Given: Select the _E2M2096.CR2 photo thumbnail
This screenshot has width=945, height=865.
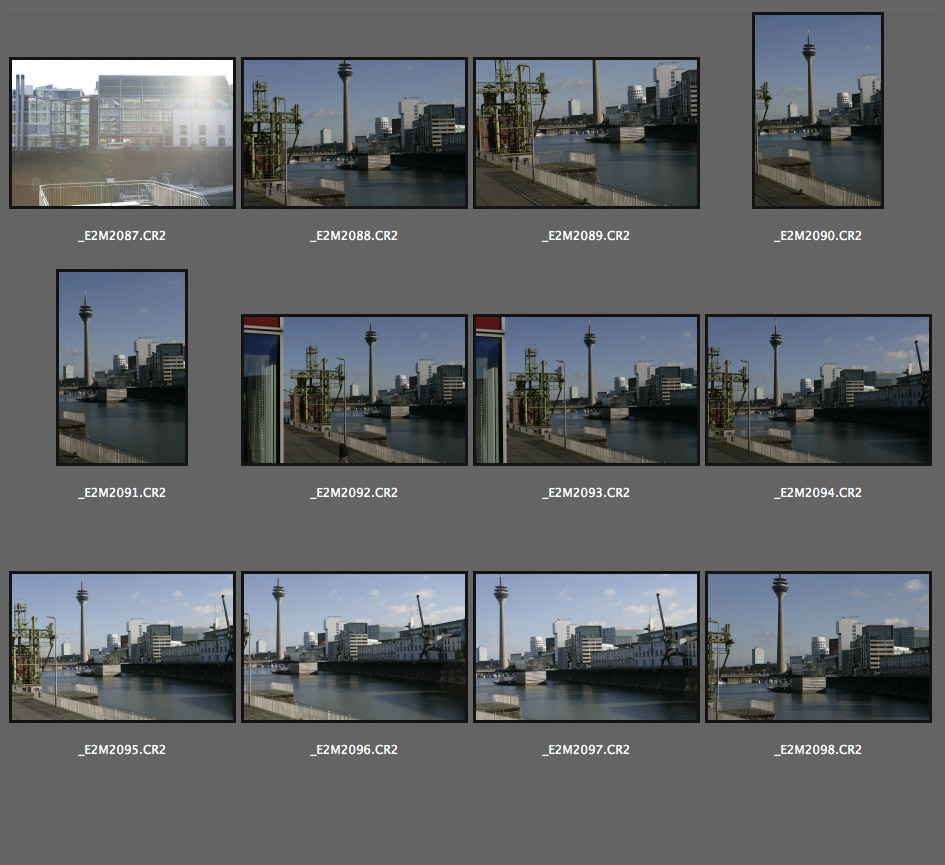Looking at the screenshot, I should click(354, 647).
